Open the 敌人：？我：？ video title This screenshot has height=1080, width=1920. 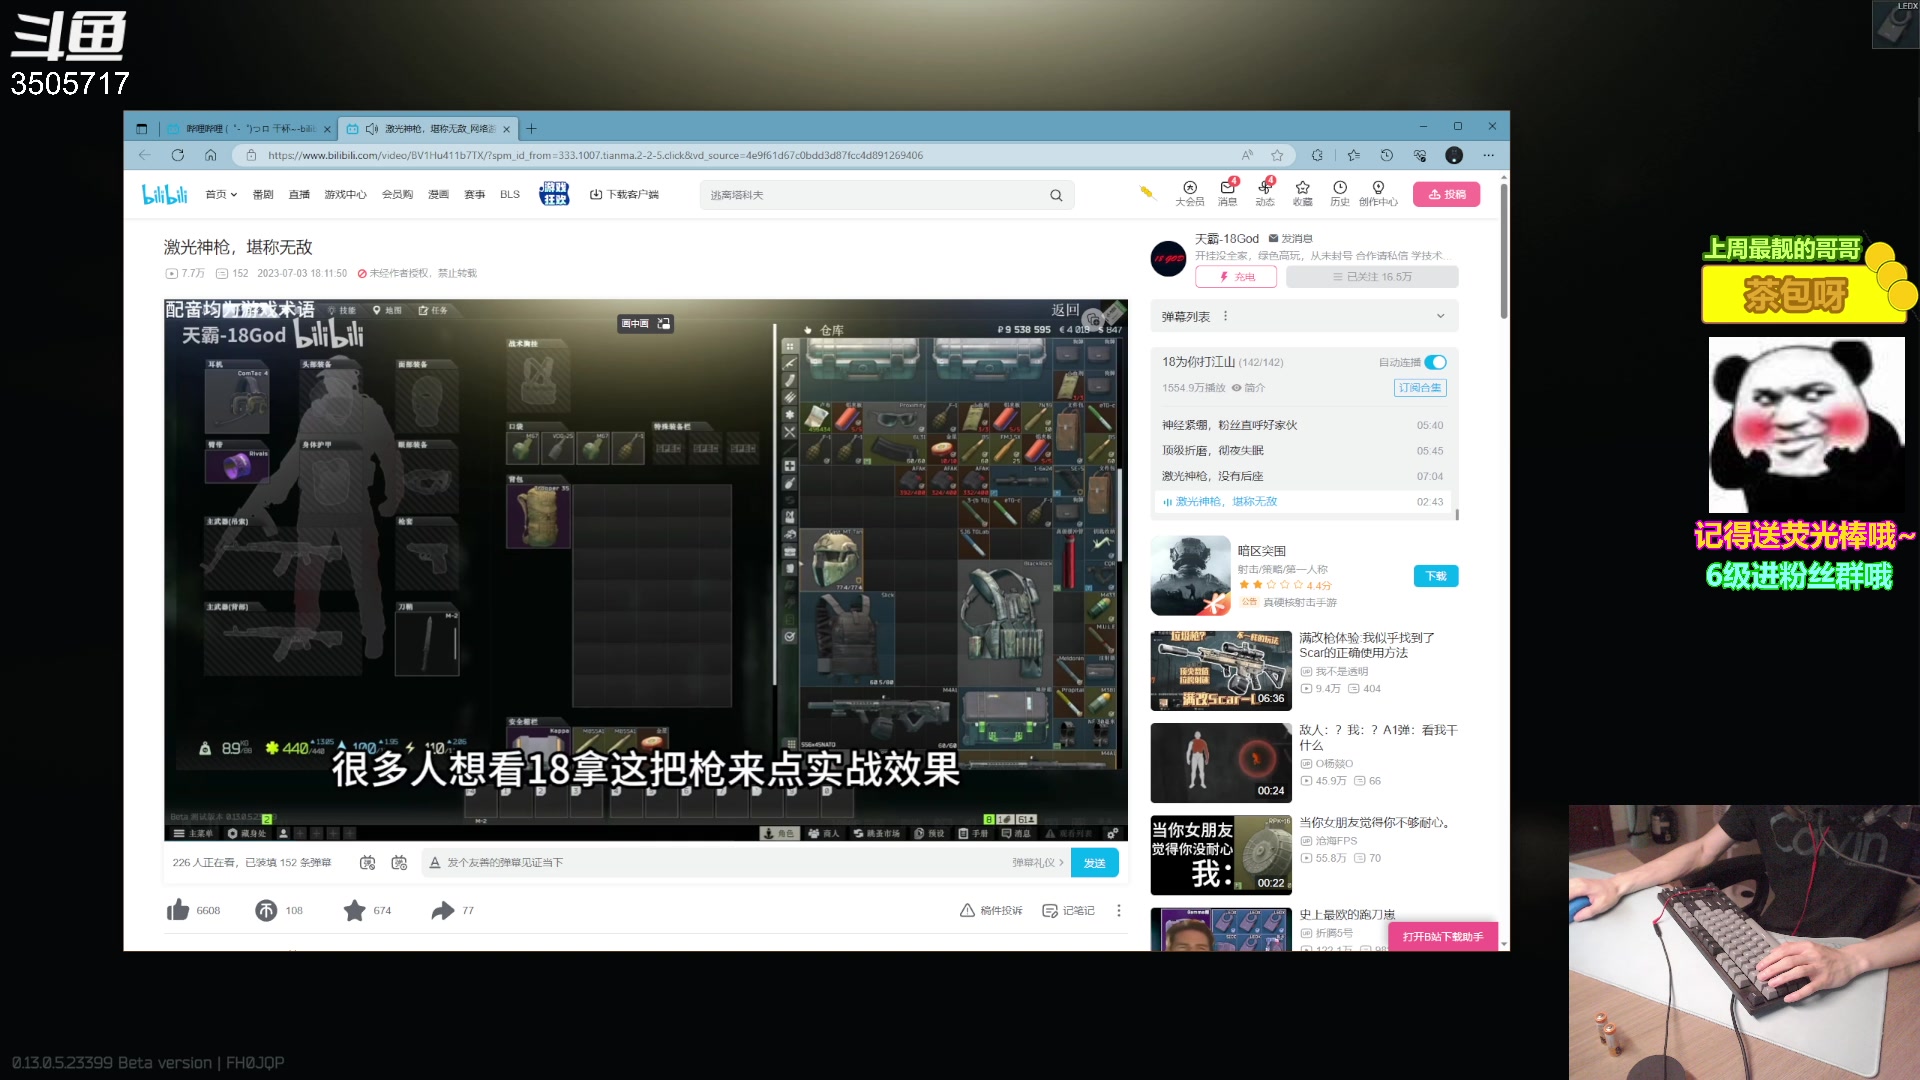click(1378, 738)
